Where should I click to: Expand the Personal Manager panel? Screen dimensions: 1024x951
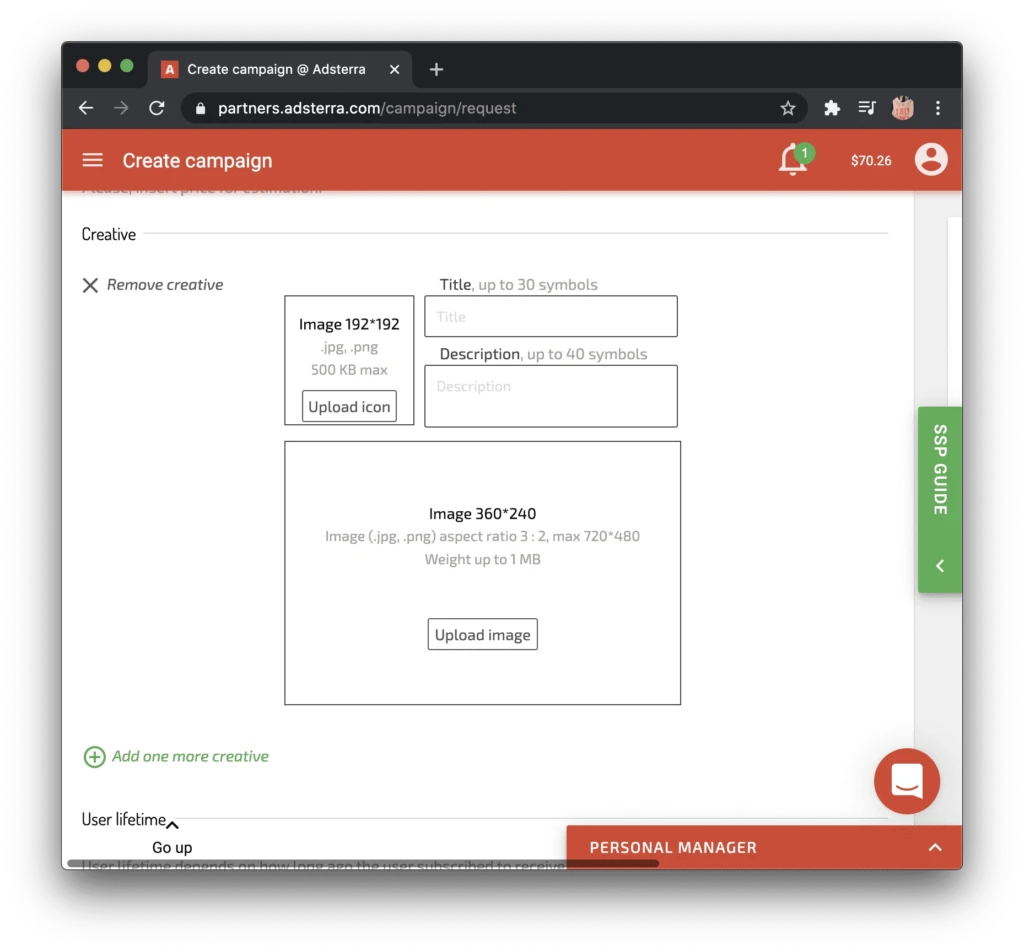[935, 847]
